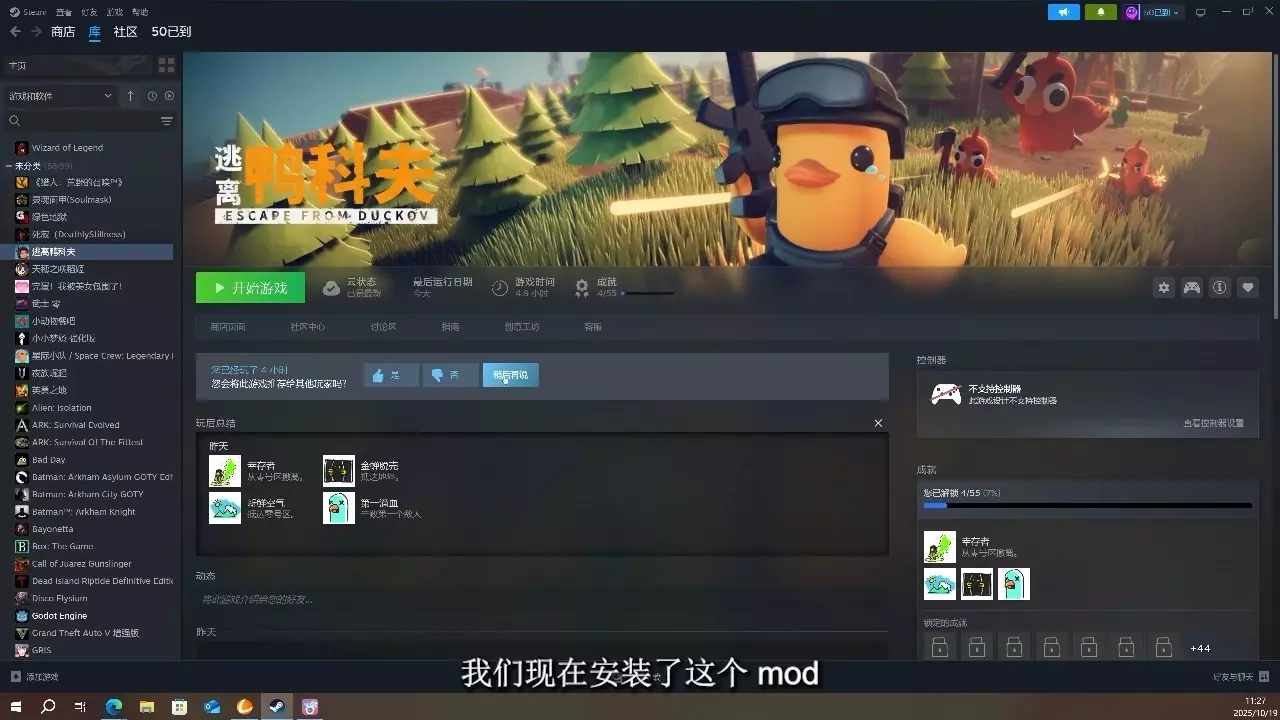Expand the account name dropdown
The width and height of the screenshot is (1280, 720).
1162,12
